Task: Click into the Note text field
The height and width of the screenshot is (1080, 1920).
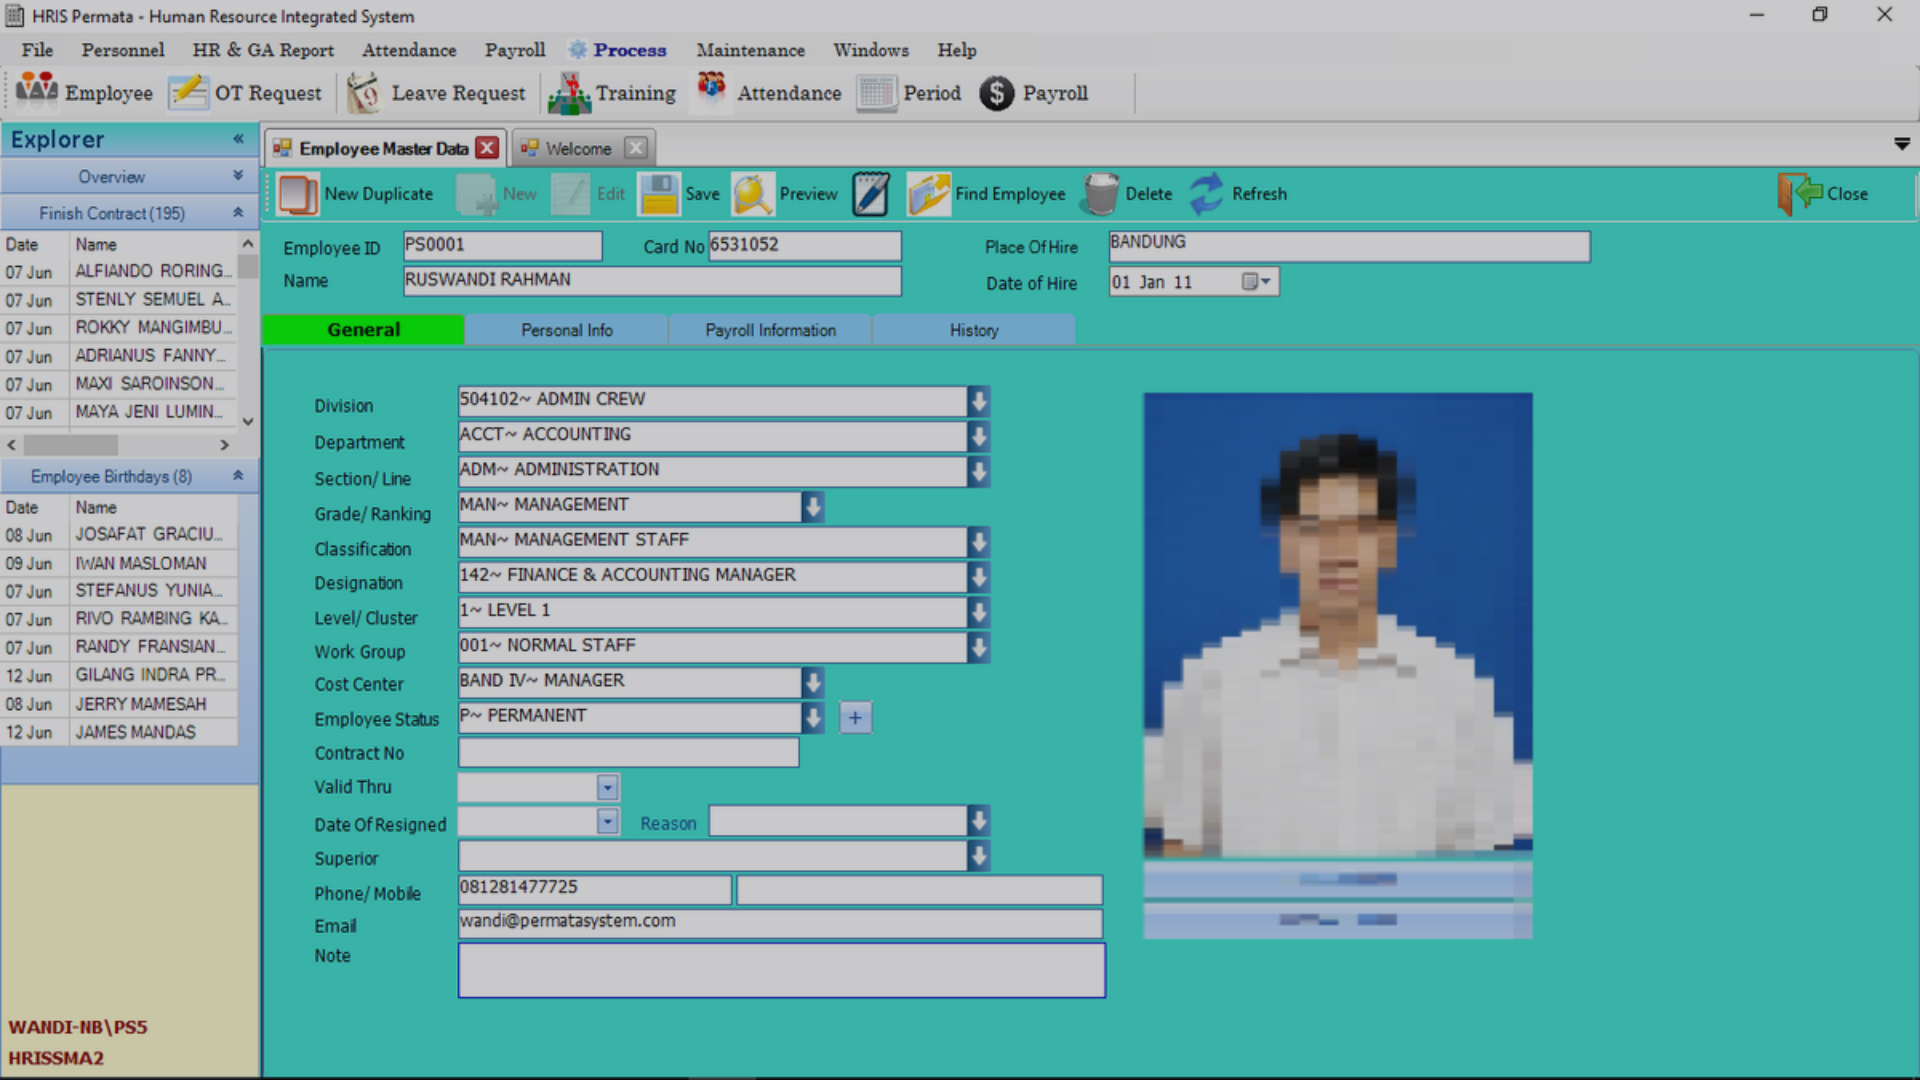Action: 781,970
